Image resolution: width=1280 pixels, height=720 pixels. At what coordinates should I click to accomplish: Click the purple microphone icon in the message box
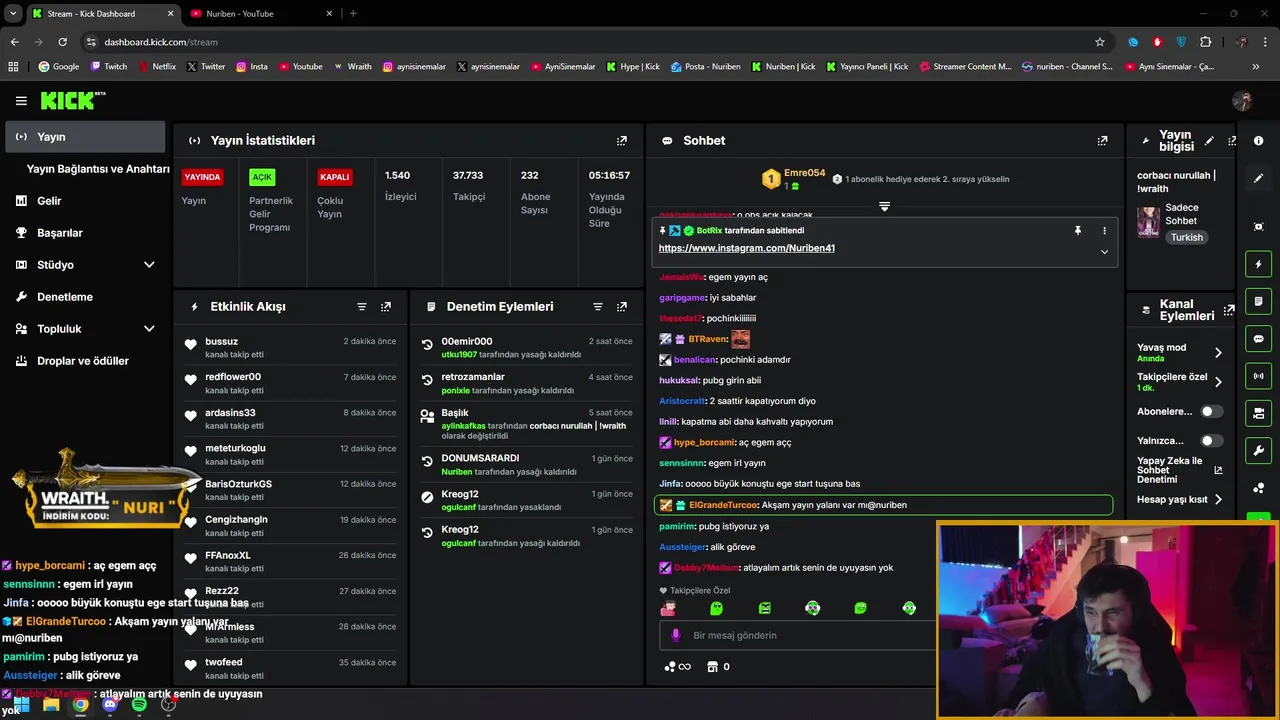pos(676,635)
